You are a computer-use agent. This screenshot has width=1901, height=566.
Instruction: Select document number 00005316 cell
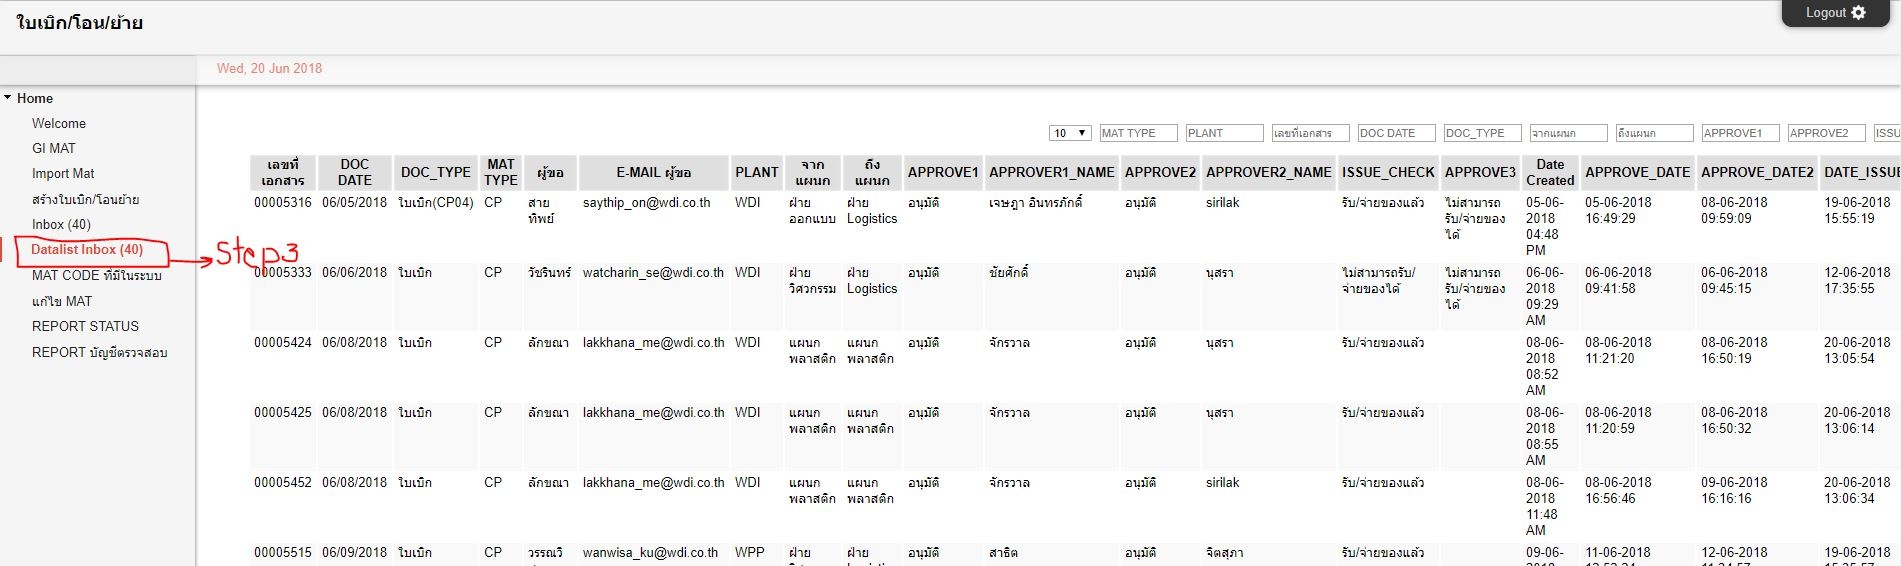(x=283, y=202)
